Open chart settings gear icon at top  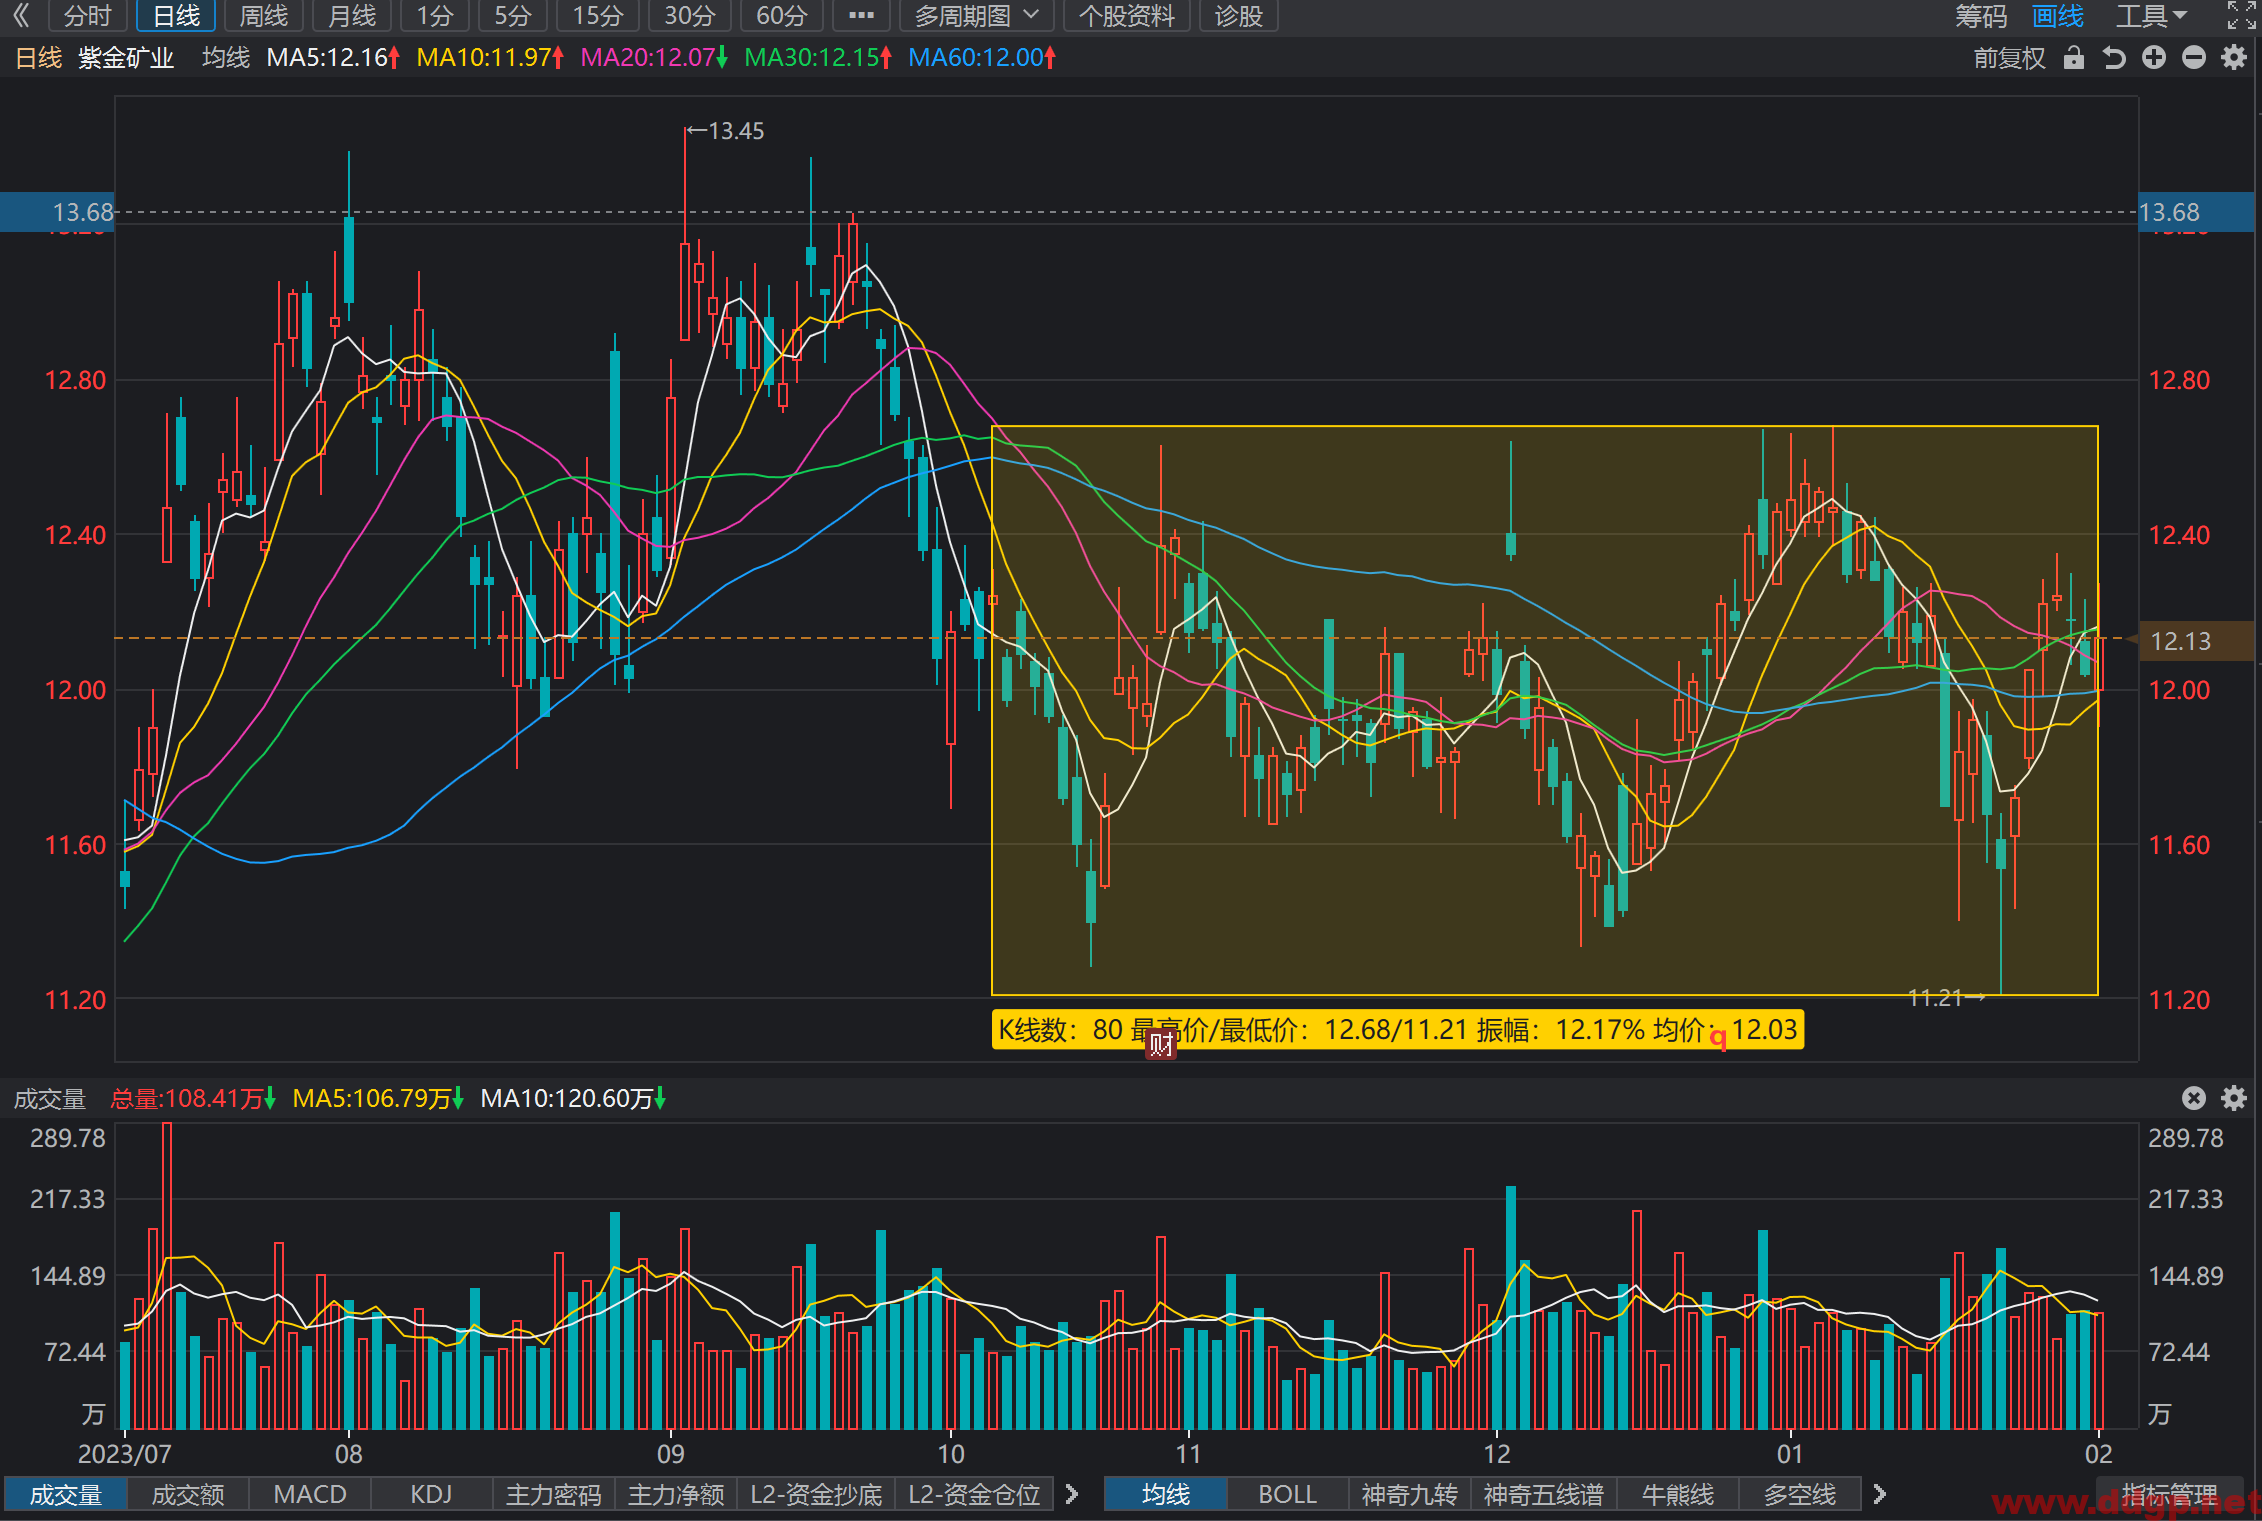click(2234, 58)
